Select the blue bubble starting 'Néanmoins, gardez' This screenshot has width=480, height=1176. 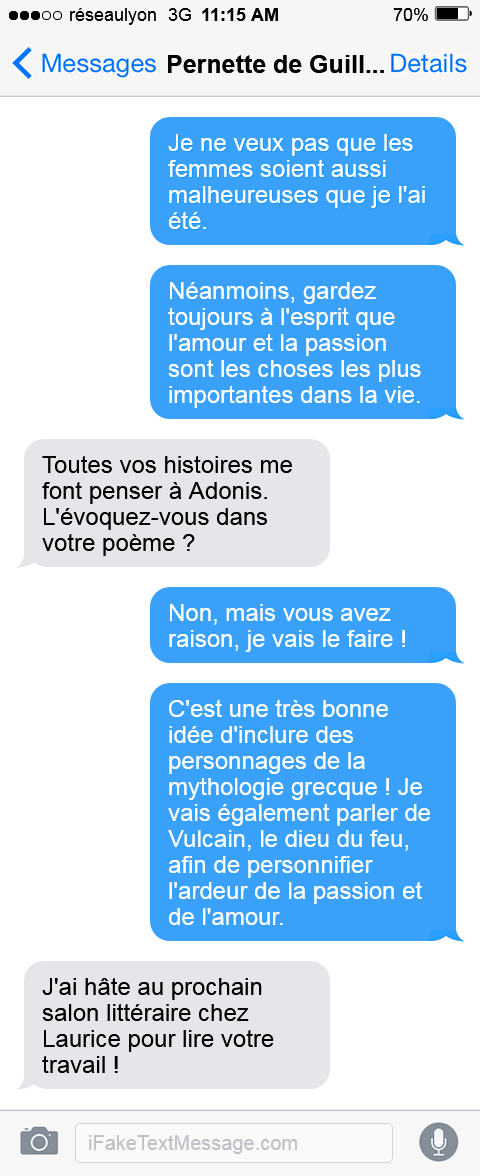point(303,342)
